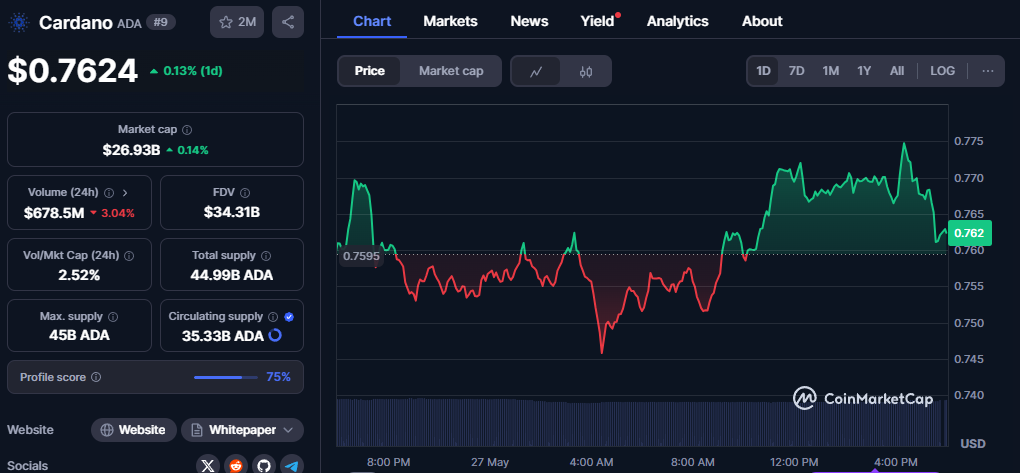Open the GitHub social link
1020x473 pixels.
264,466
